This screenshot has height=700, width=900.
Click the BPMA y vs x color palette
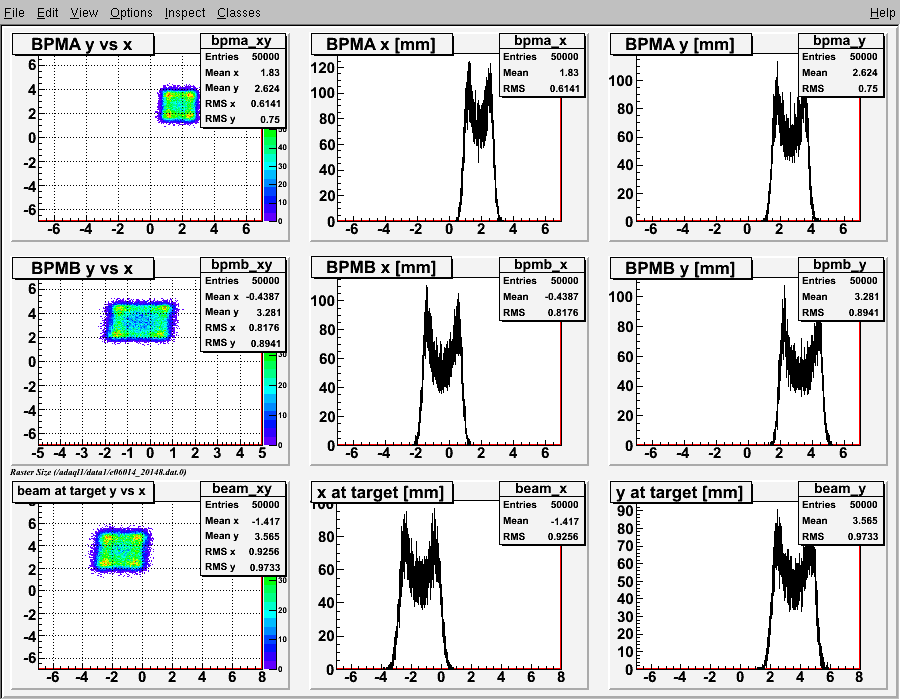point(270,174)
